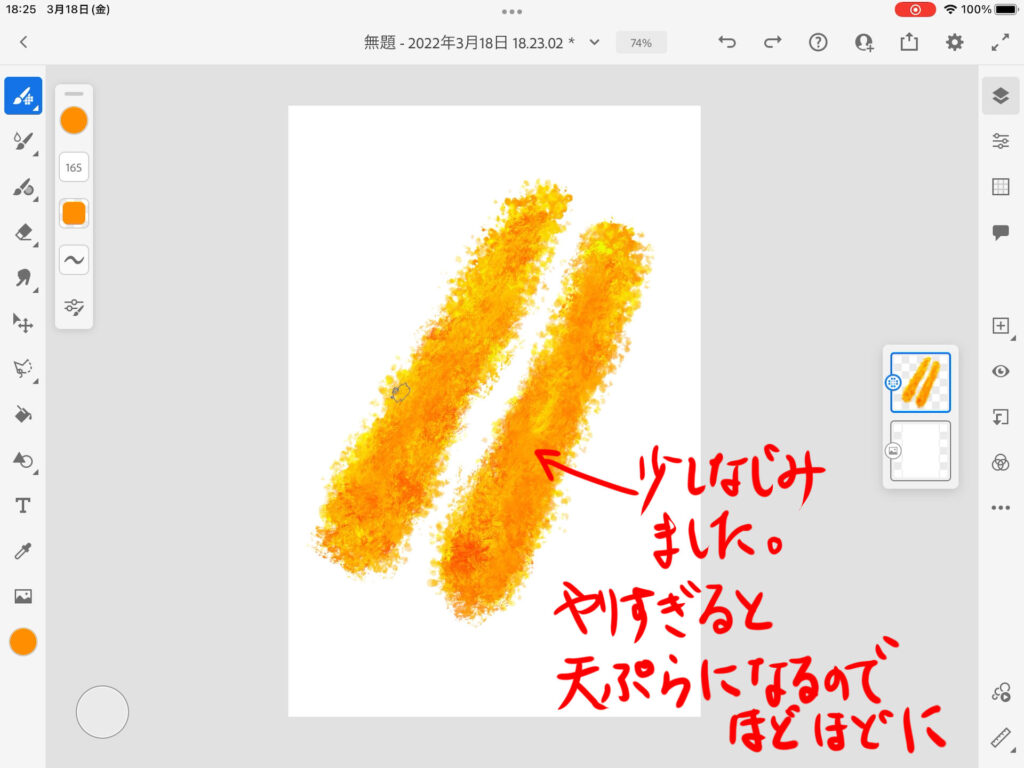
Task: Expand the document title chevron
Action: pos(595,42)
